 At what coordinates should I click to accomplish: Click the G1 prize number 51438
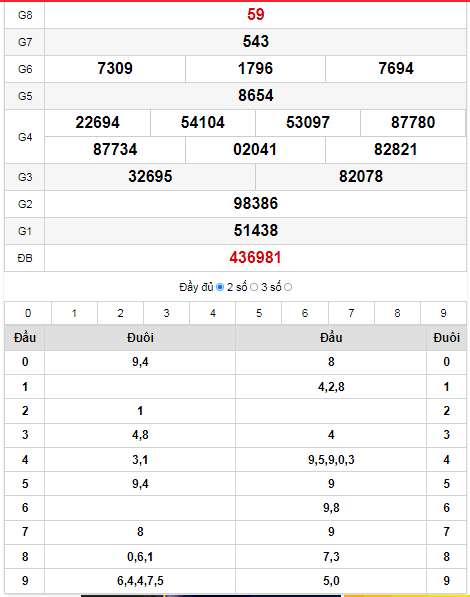(x=256, y=231)
